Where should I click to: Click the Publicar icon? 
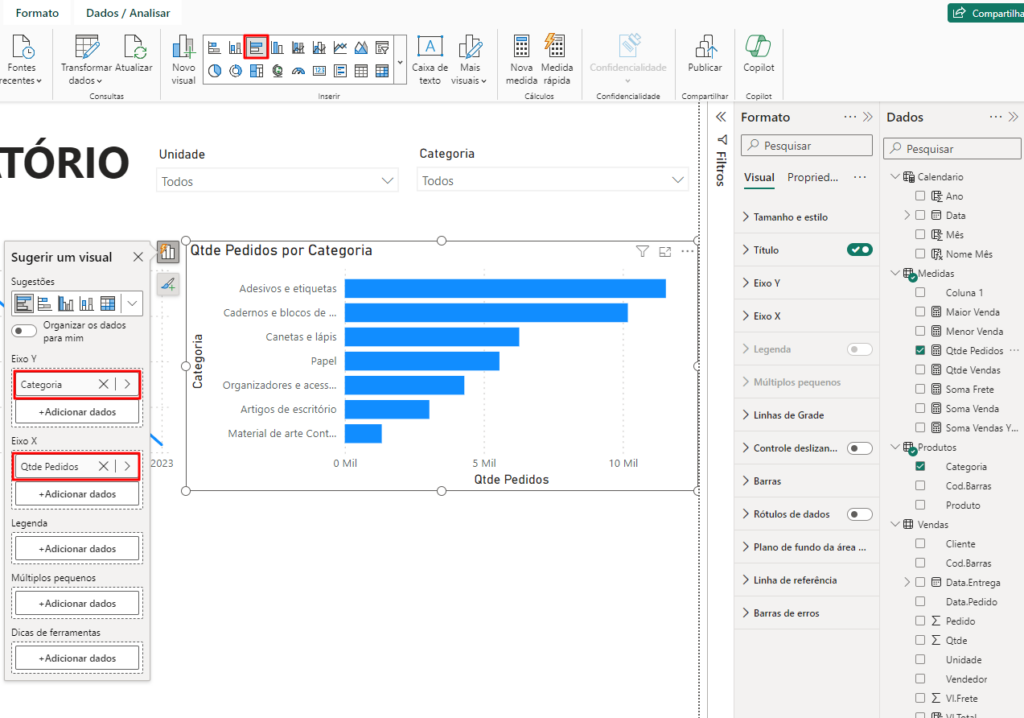(x=705, y=47)
